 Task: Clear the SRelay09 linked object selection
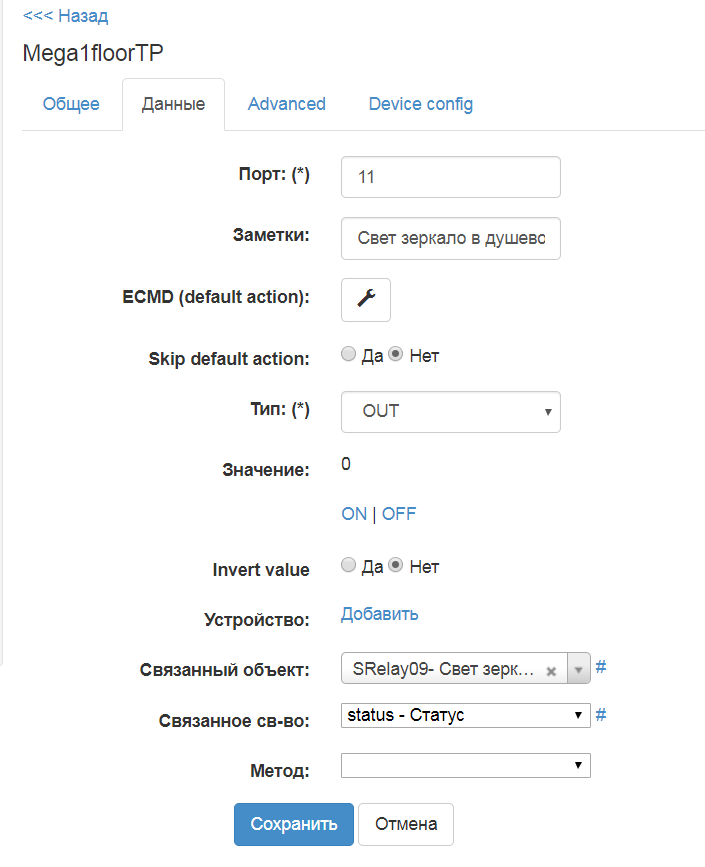click(551, 672)
